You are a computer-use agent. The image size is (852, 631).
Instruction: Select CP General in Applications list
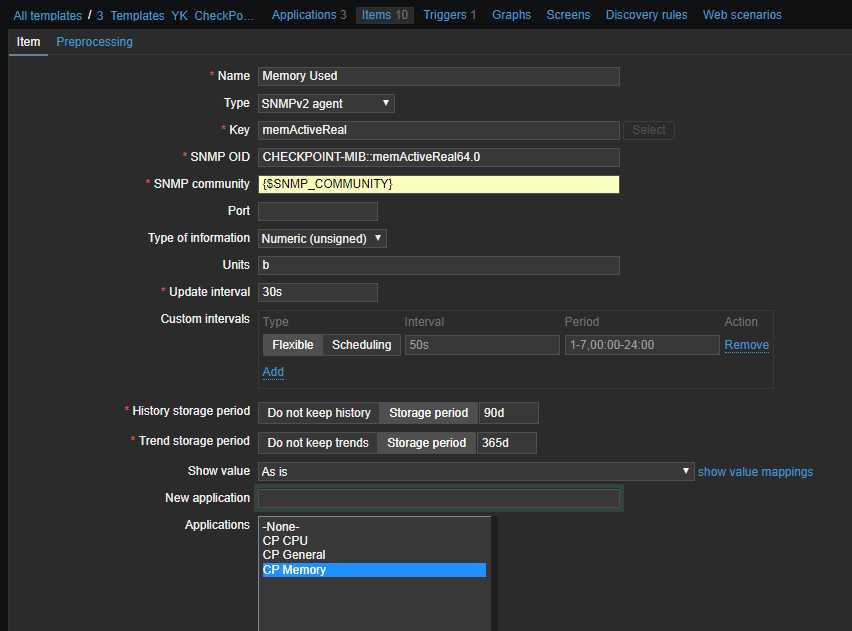(x=374, y=555)
